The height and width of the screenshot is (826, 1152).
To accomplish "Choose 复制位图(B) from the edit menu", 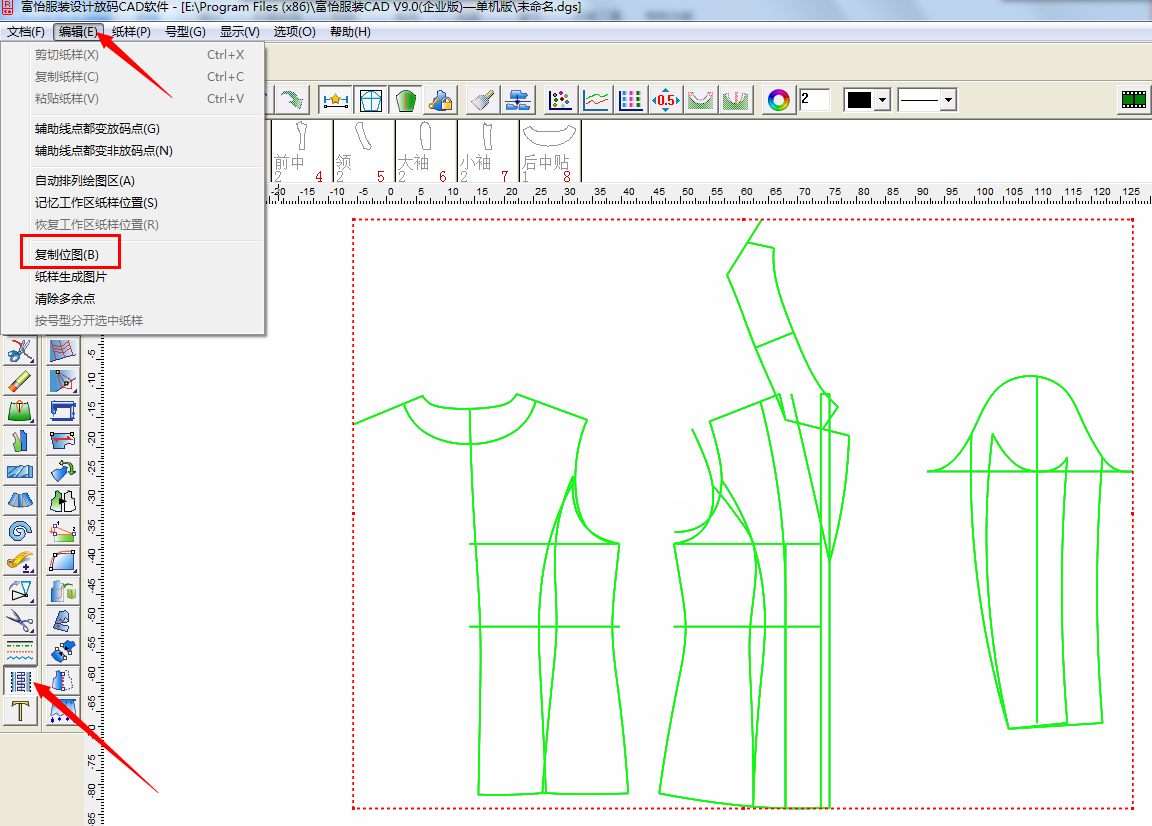I will click(67, 255).
